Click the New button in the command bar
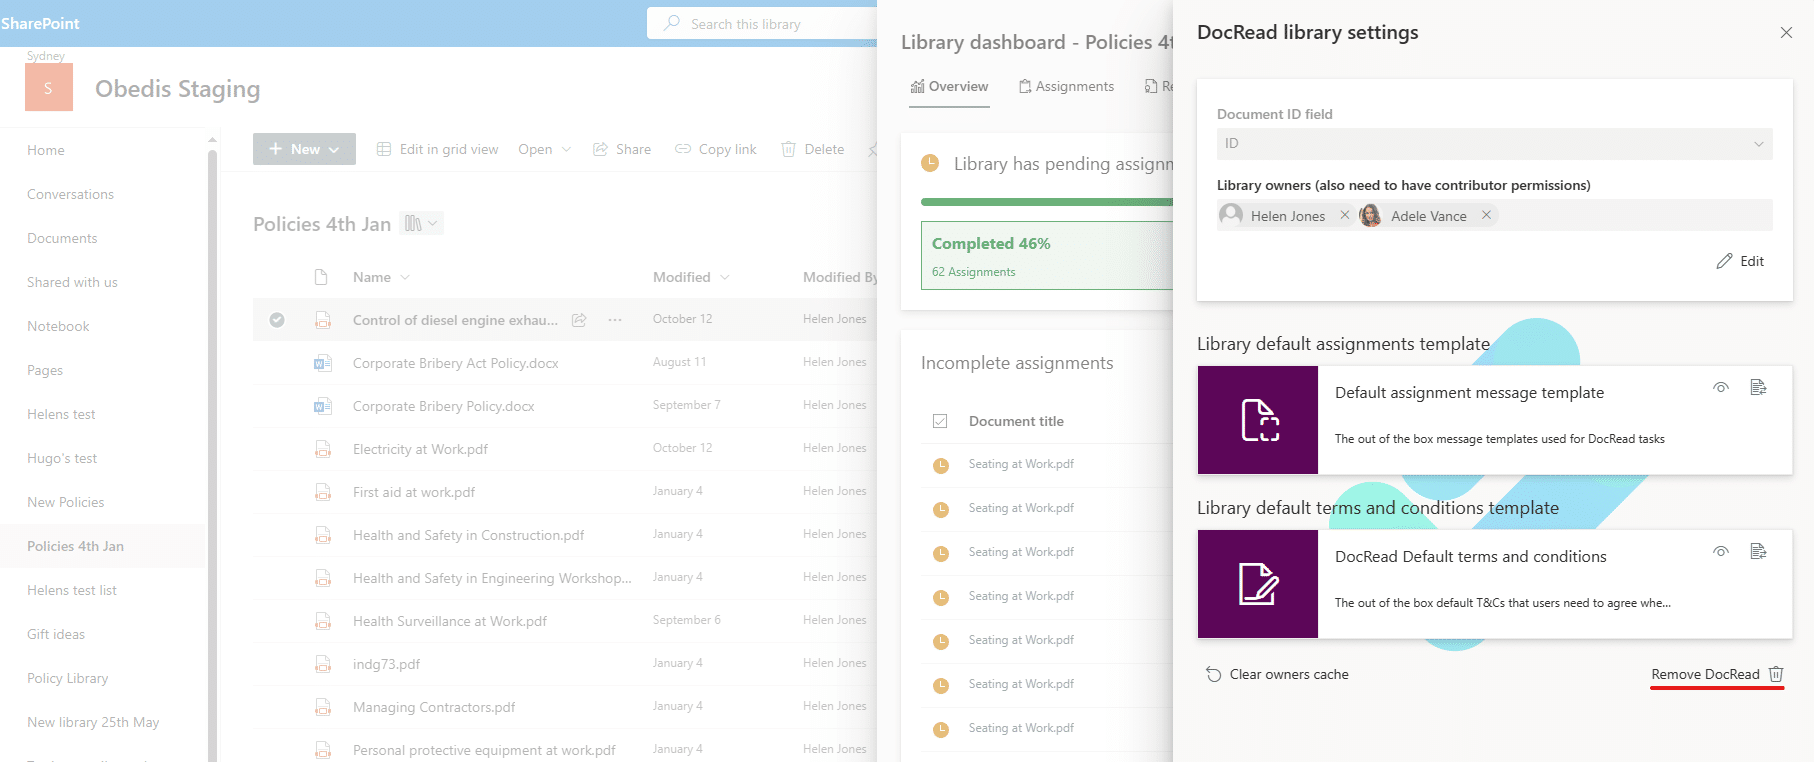The image size is (1814, 762). (x=304, y=149)
